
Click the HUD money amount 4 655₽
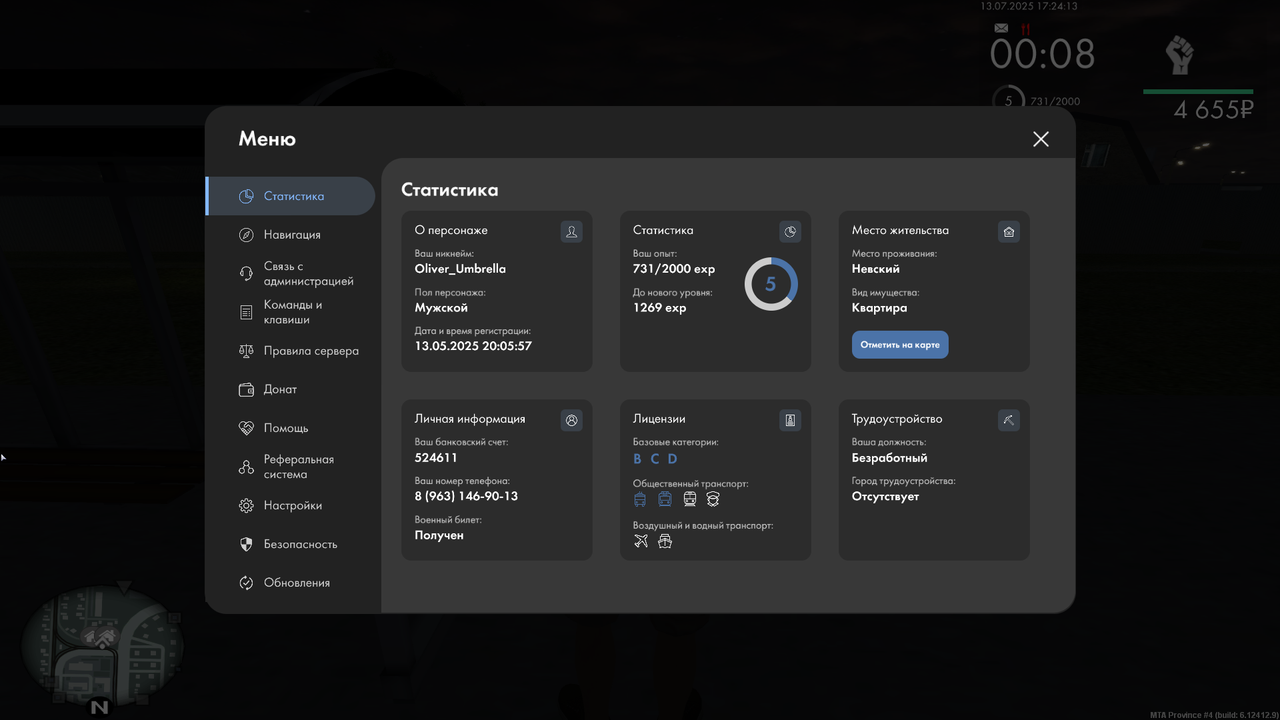point(1213,110)
